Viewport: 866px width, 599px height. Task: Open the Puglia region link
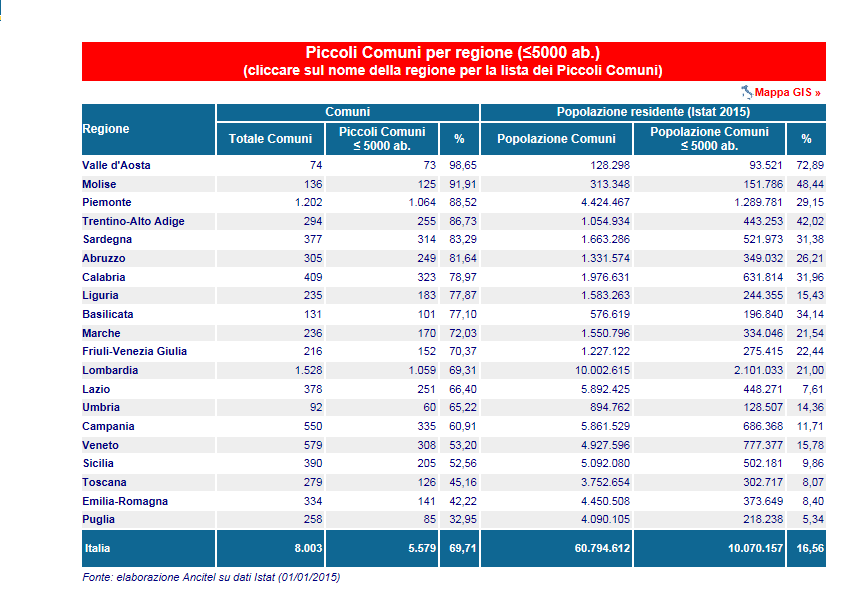pyautogui.click(x=98, y=519)
